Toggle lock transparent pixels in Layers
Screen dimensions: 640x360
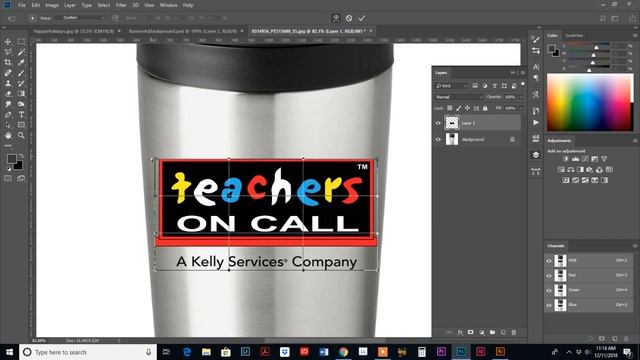pos(449,108)
